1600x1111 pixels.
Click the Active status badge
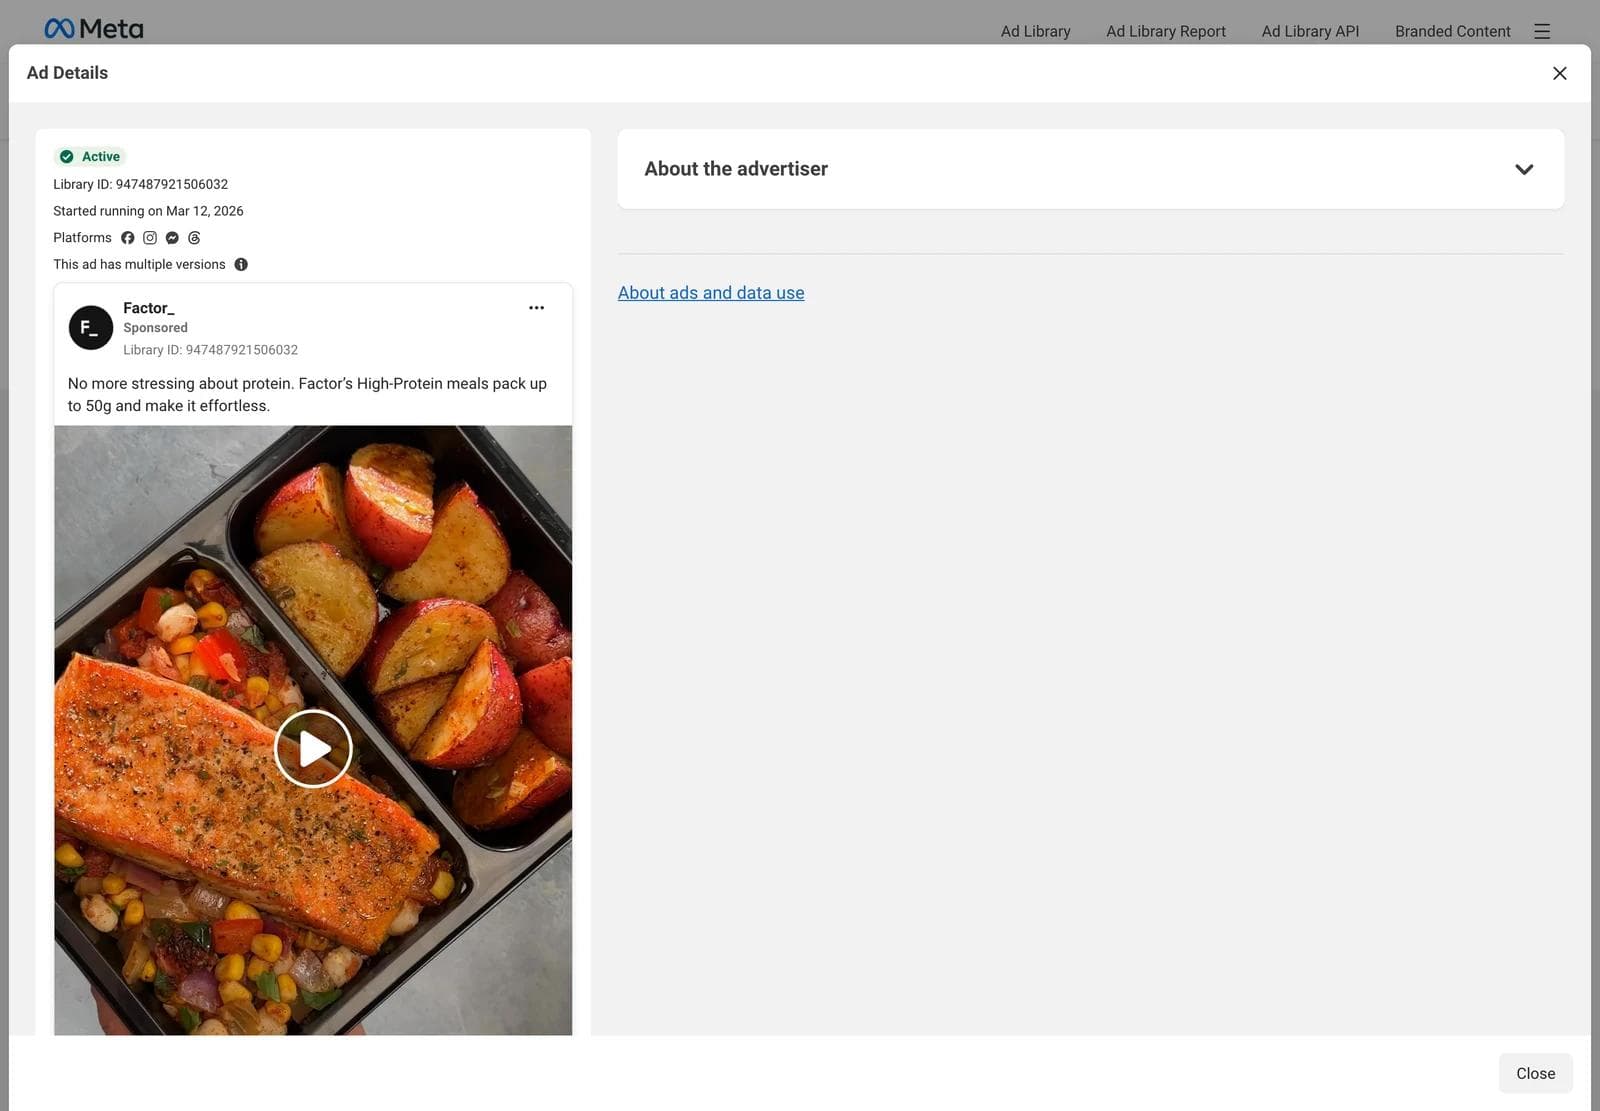tap(90, 156)
